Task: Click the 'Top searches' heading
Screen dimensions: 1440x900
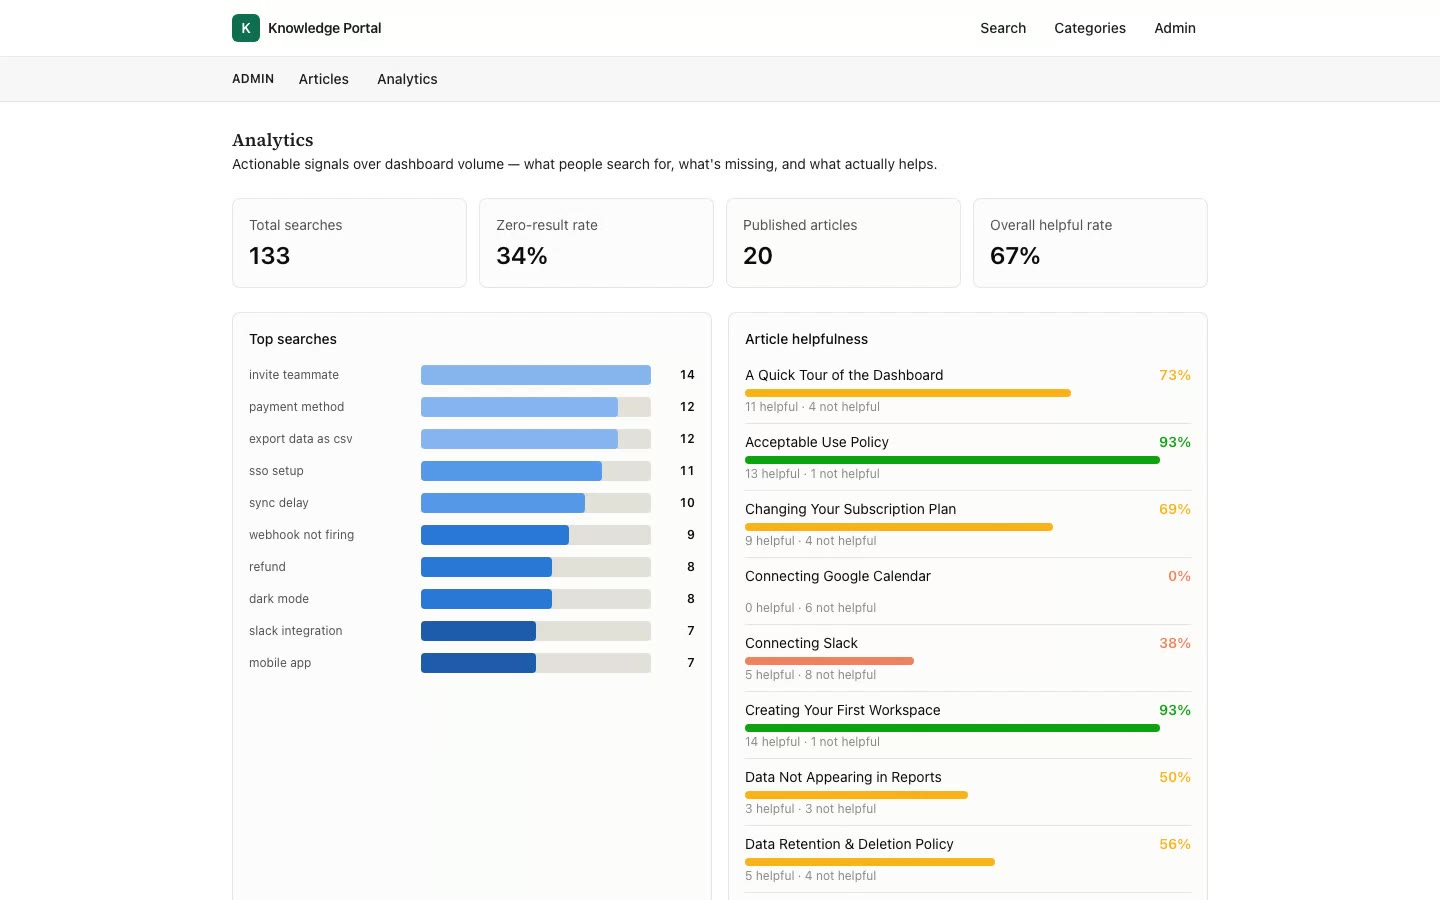Action: 293,339
